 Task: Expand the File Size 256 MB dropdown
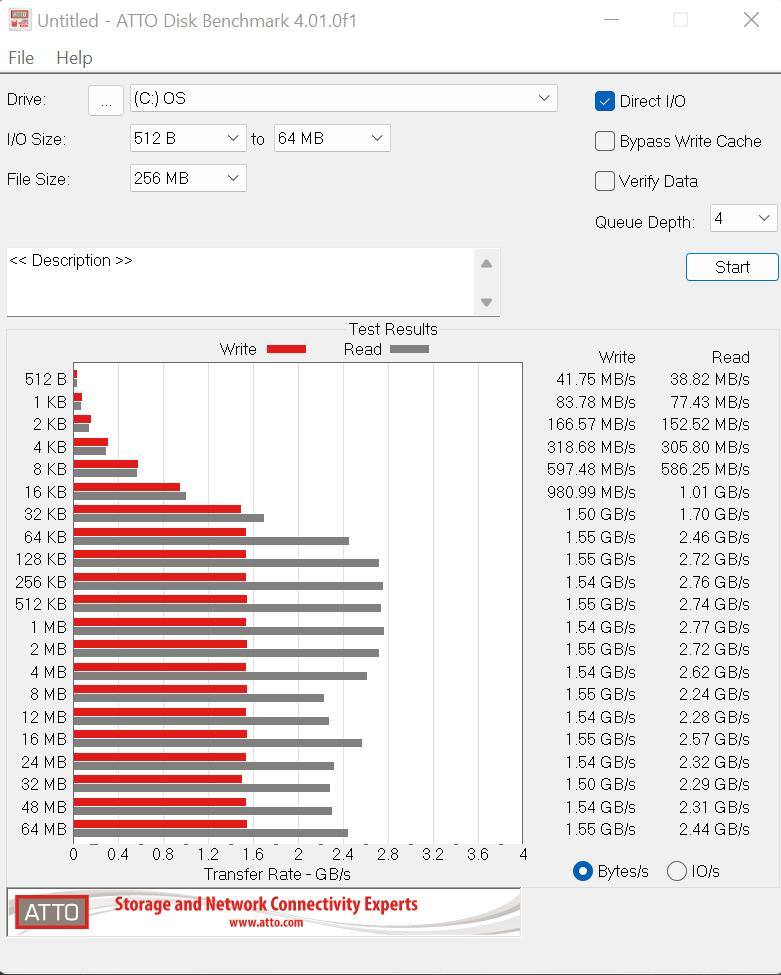point(188,178)
